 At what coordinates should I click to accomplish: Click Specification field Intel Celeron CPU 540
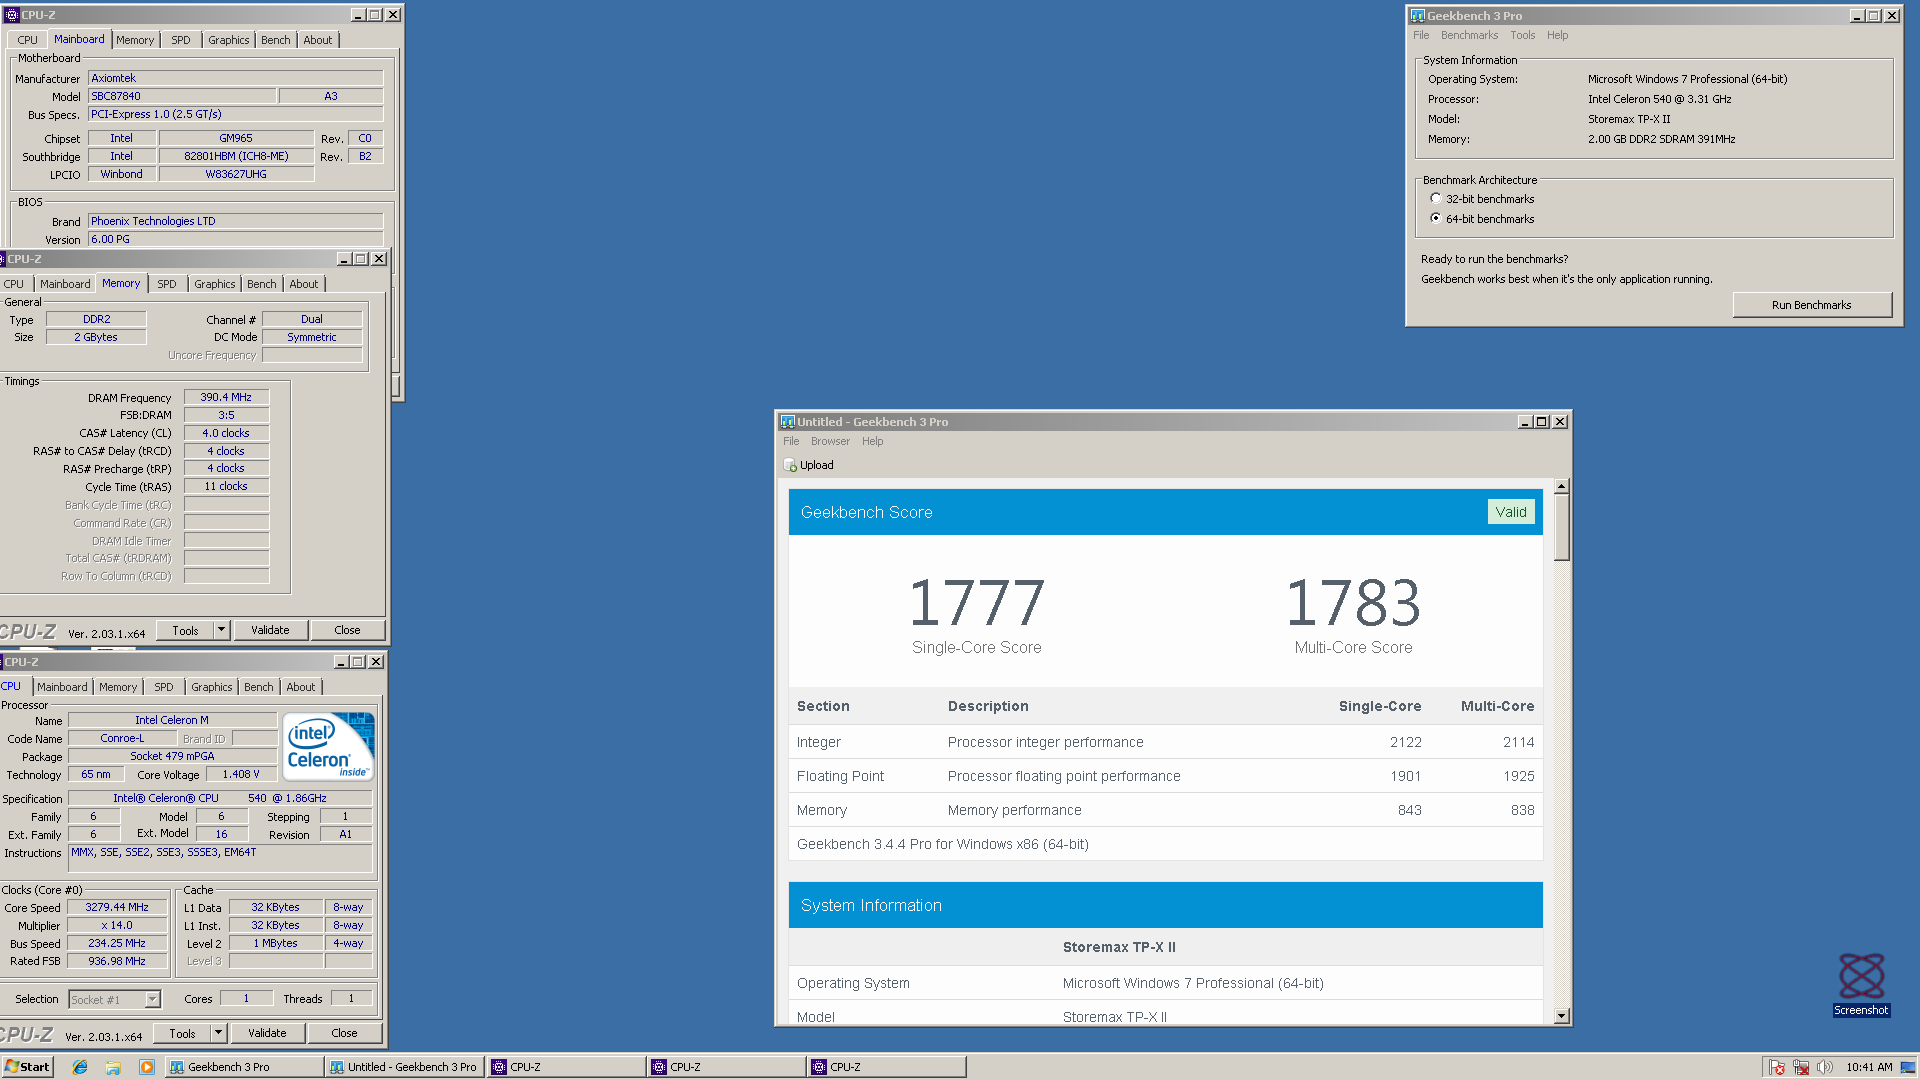[220, 798]
